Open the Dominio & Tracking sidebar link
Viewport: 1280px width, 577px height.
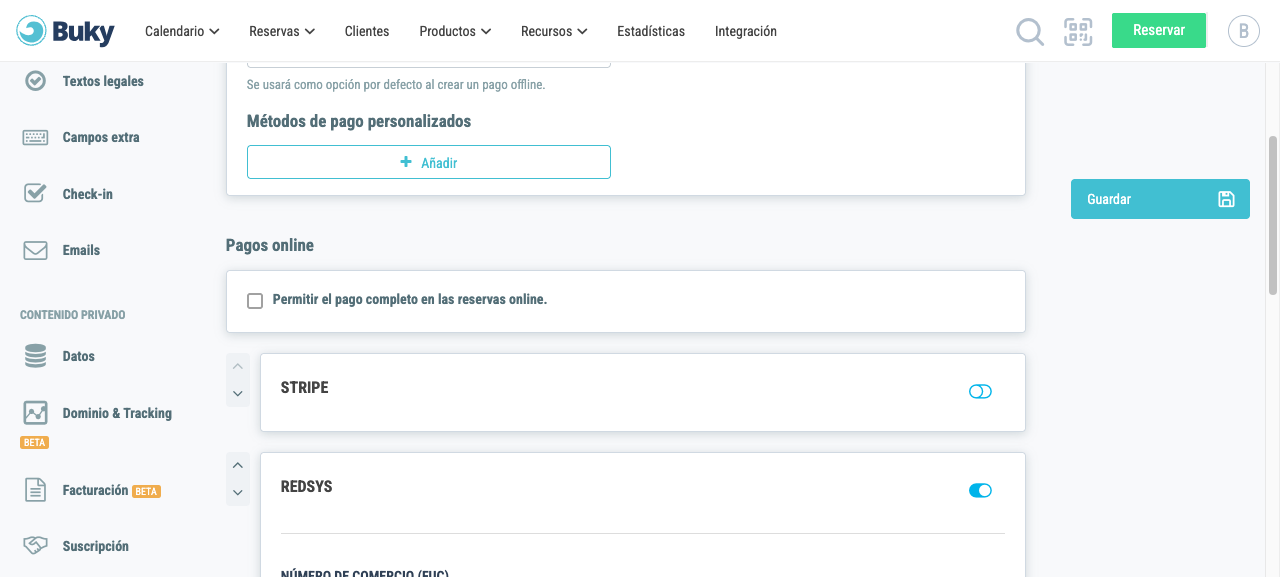pyautogui.click(x=117, y=413)
